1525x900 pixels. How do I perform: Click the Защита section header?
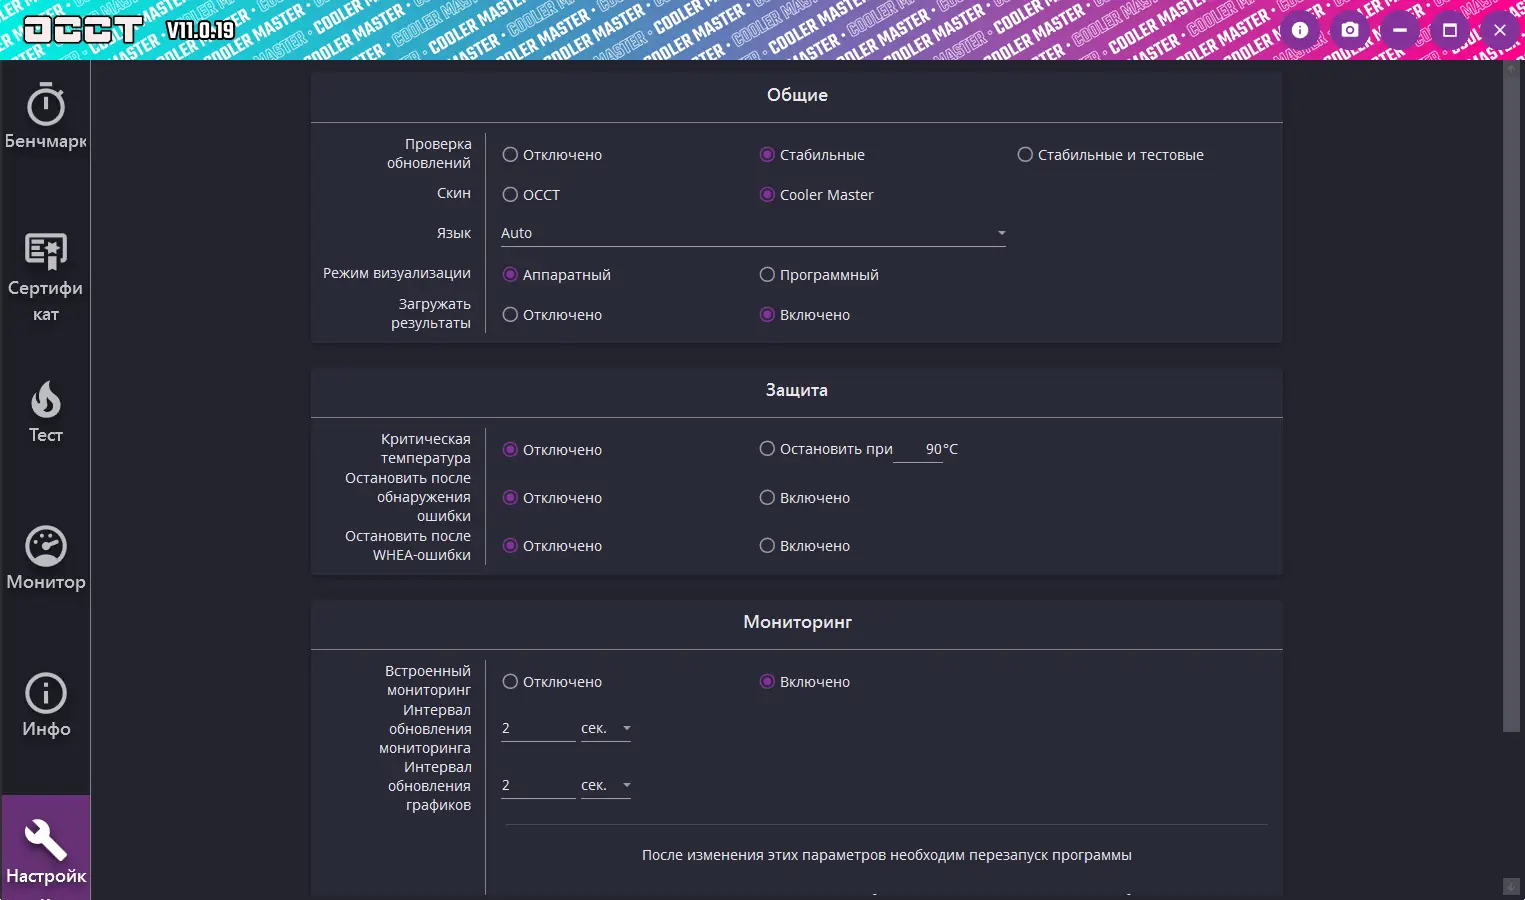coord(796,390)
